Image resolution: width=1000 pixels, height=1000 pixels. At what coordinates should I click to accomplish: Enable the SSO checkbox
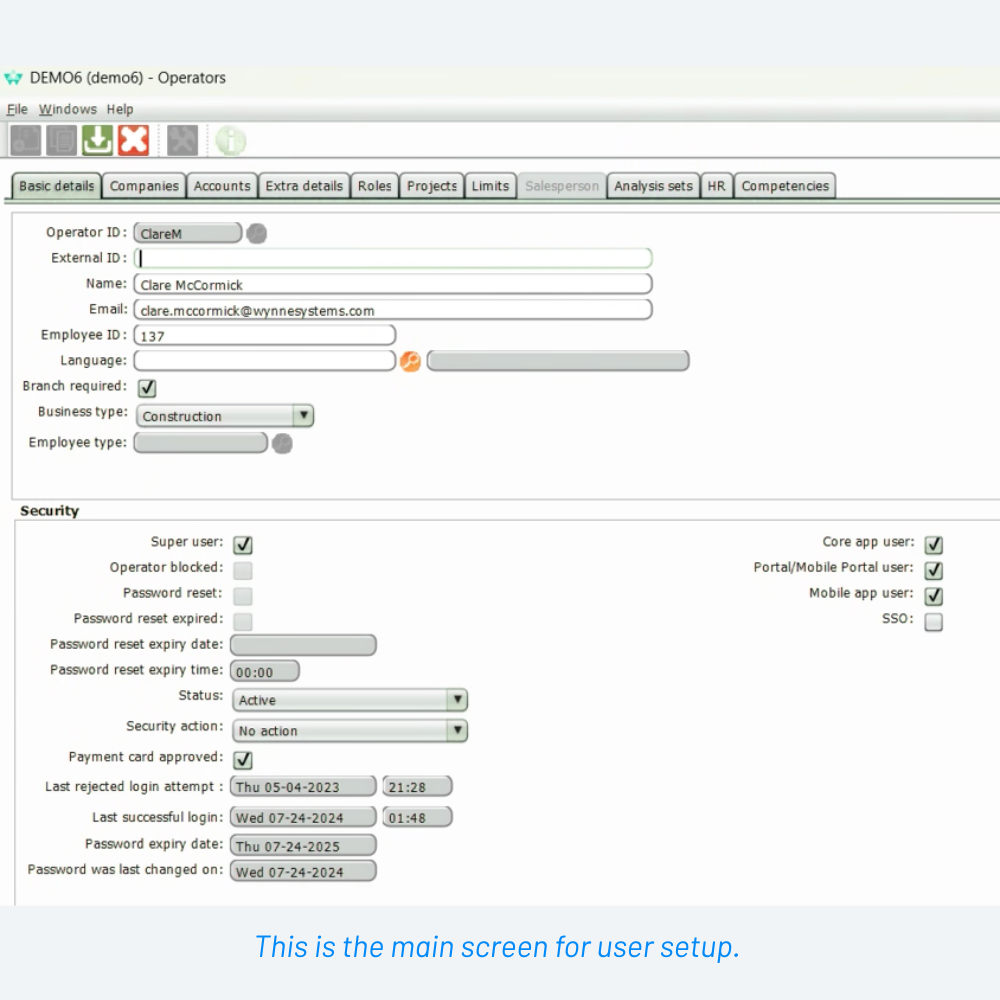pos(933,622)
